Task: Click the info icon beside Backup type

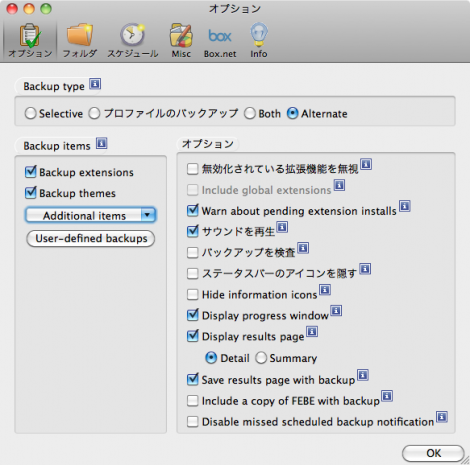Action: tap(95, 84)
